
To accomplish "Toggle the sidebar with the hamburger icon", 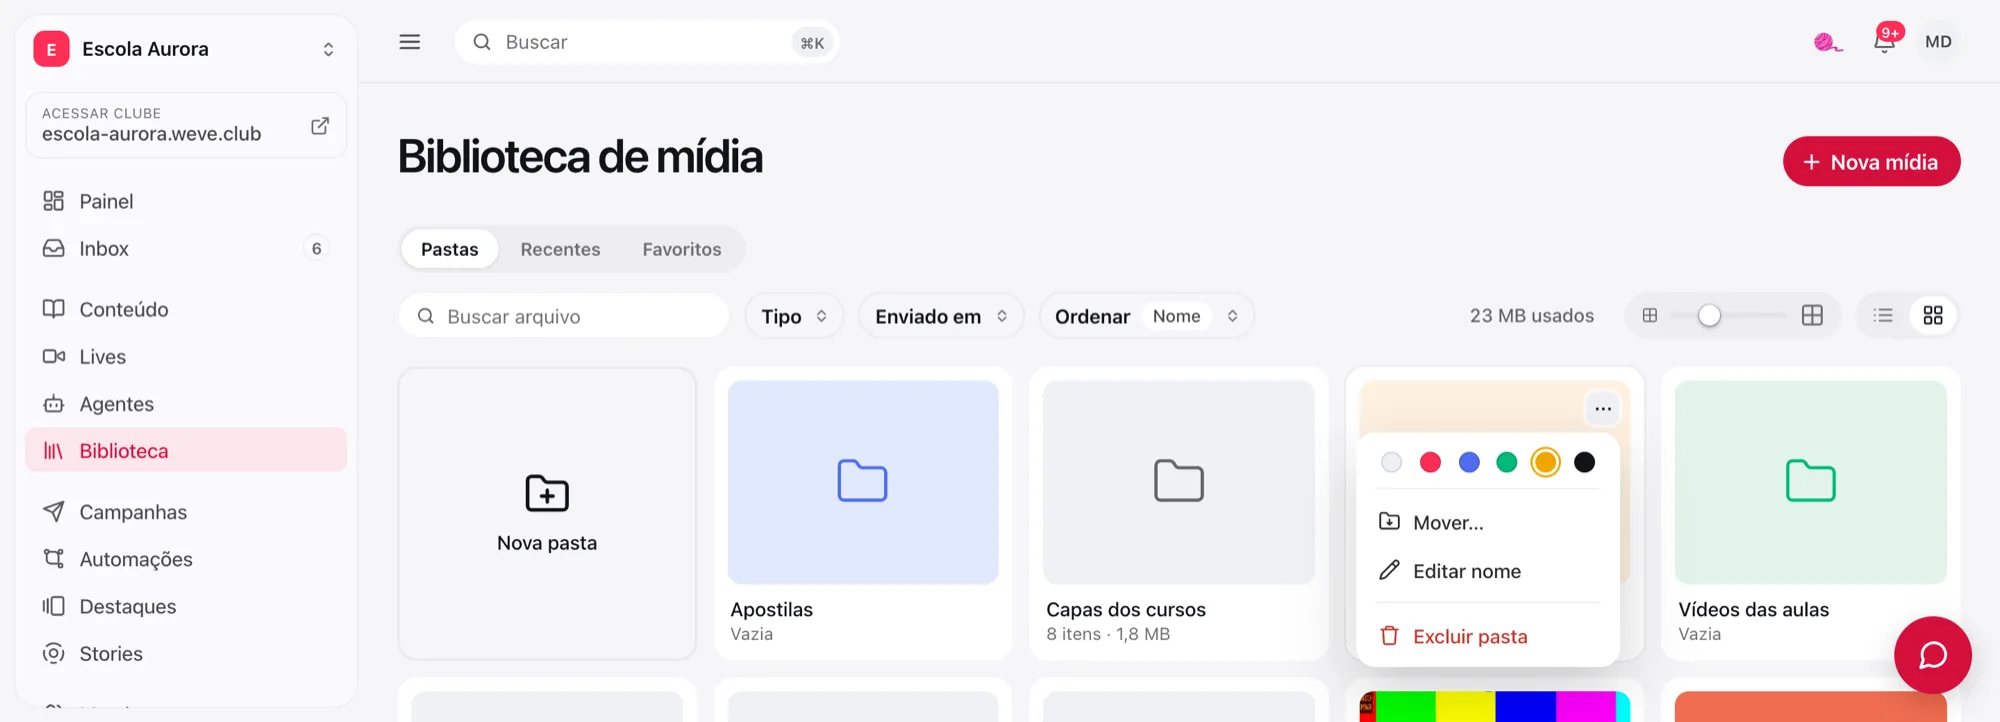I will click(x=410, y=42).
